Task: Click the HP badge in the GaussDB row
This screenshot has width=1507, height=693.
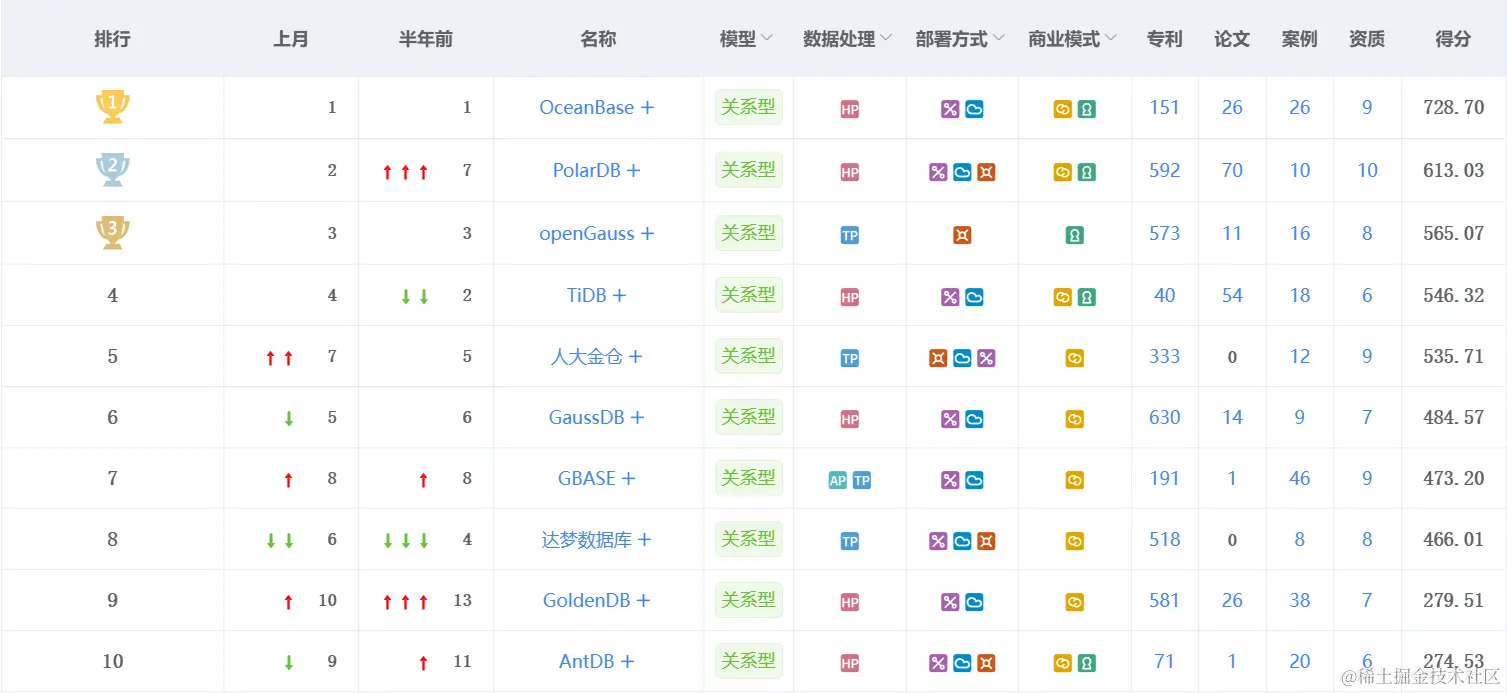Action: pos(850,420)
